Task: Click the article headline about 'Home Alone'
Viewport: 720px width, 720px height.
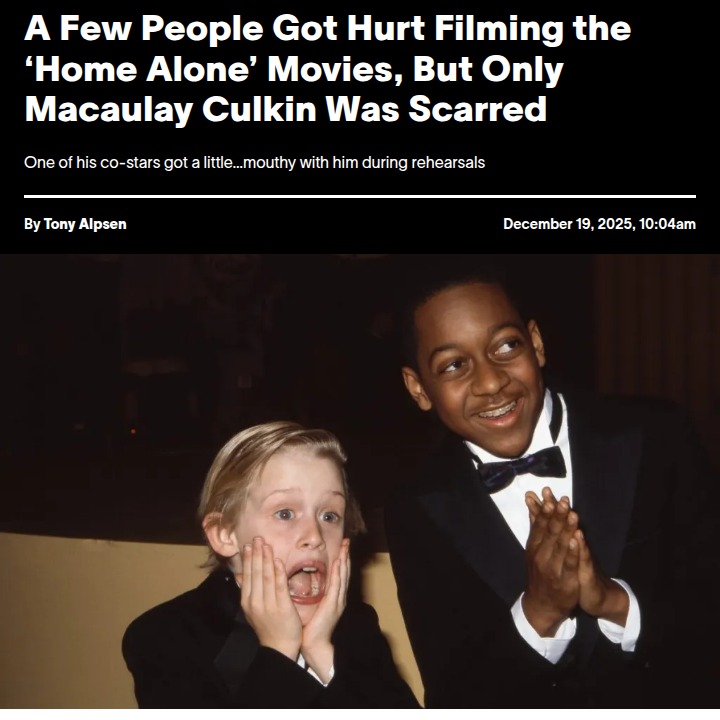Action: tap(328, 69)
